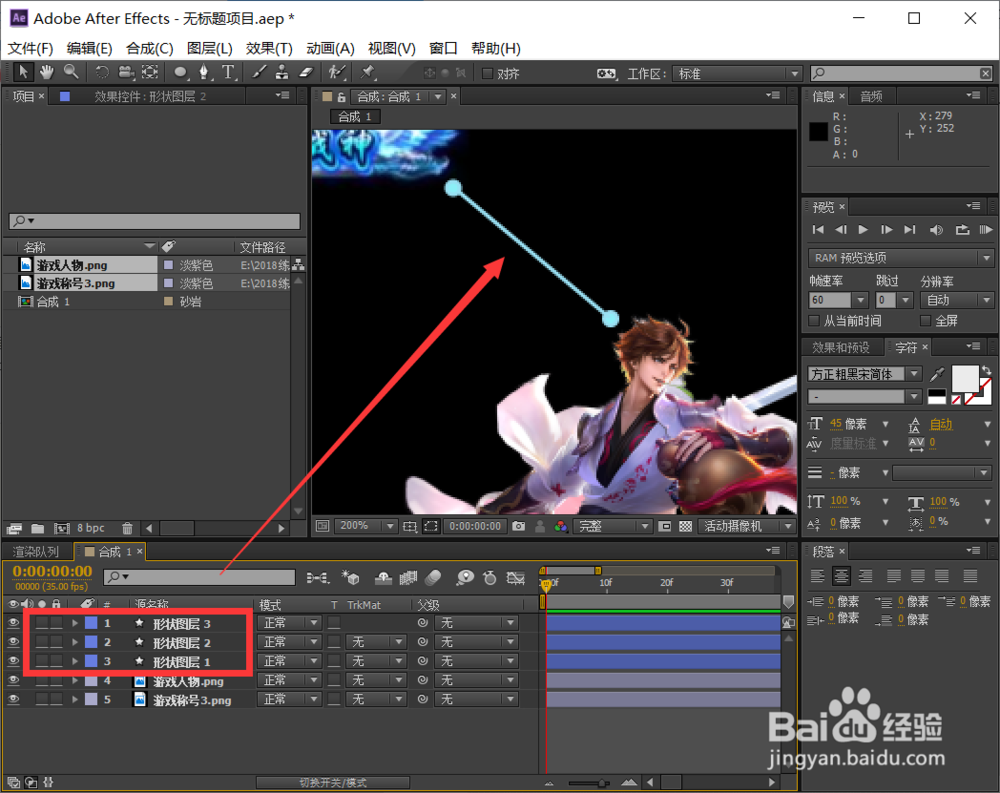Select the Unified Camera tool
This screenshot has width=1000, height=793.
(126, 72)
